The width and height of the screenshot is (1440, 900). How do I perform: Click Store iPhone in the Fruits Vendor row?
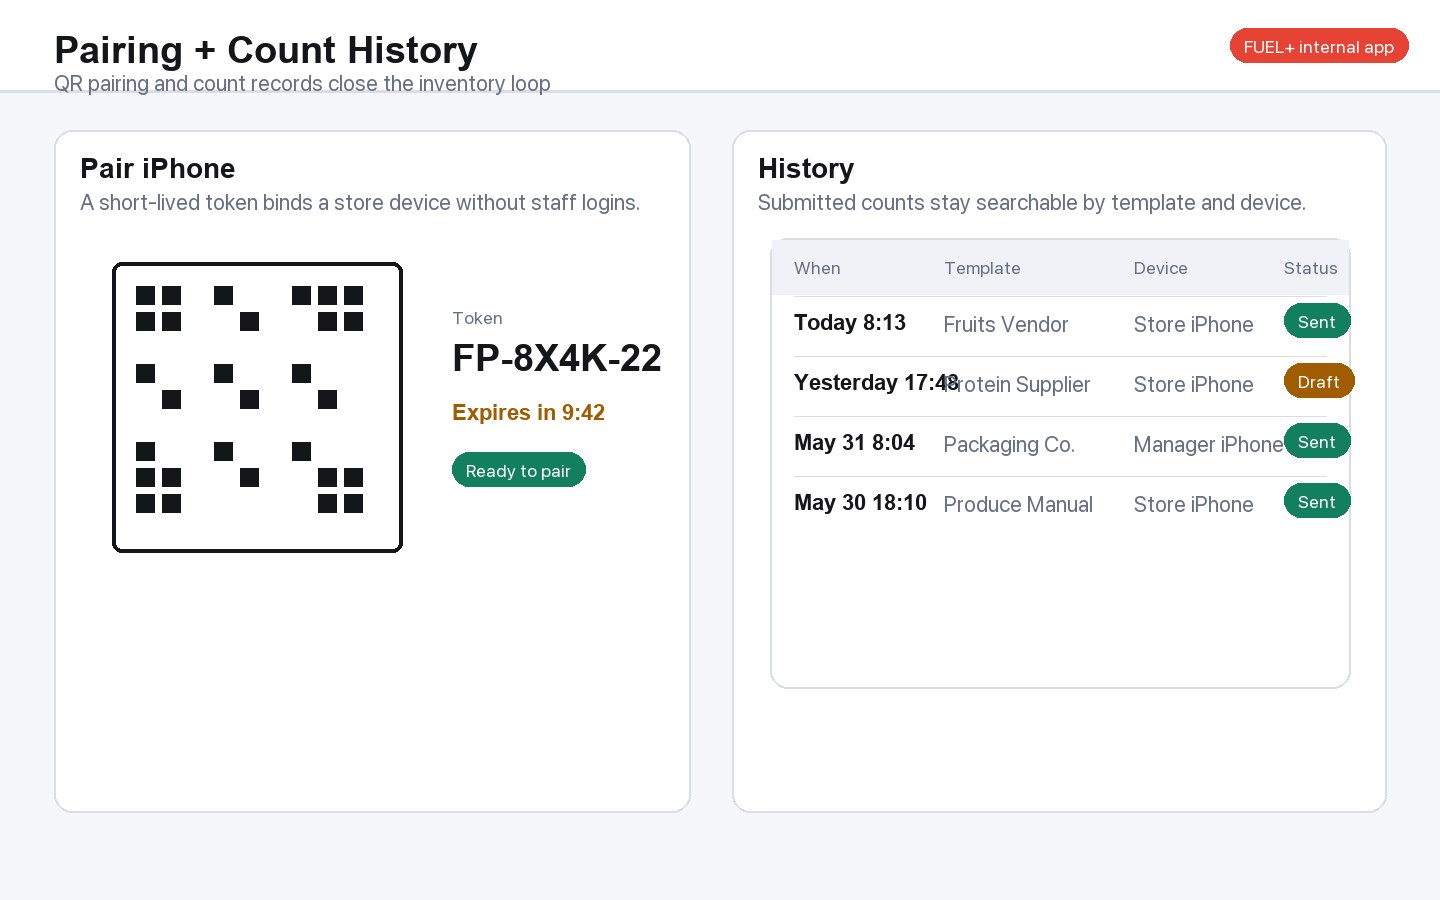(1193, 324)
